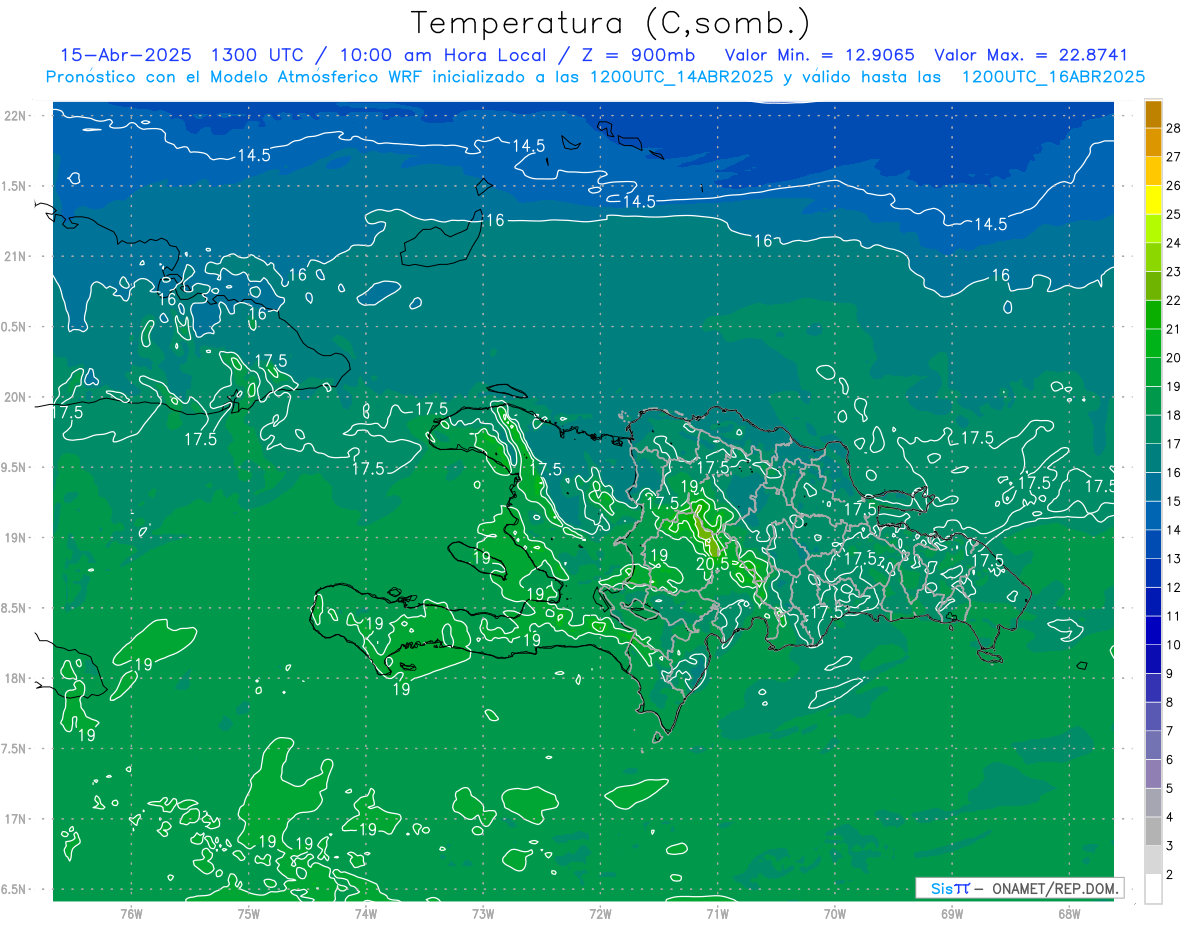Click the "19N" latitude axis label
1200x927 pixels.
pos(15,538)
